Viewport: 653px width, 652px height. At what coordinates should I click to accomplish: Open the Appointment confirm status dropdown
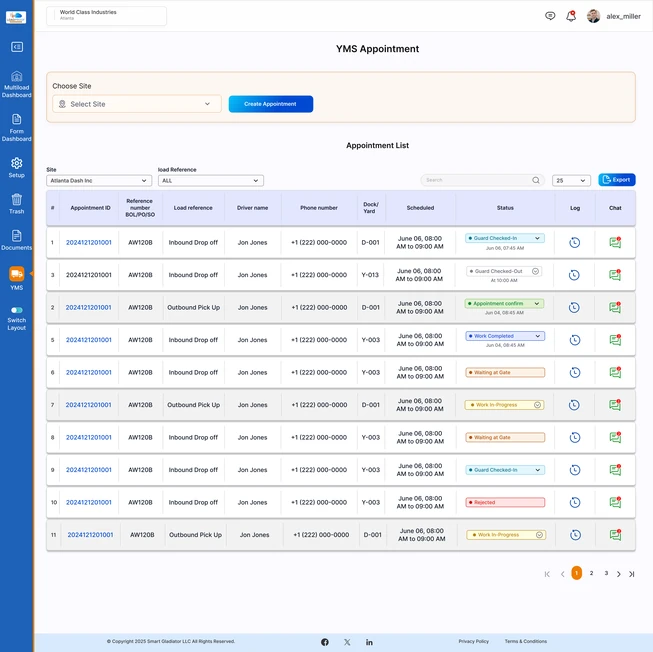pos(504,304)
